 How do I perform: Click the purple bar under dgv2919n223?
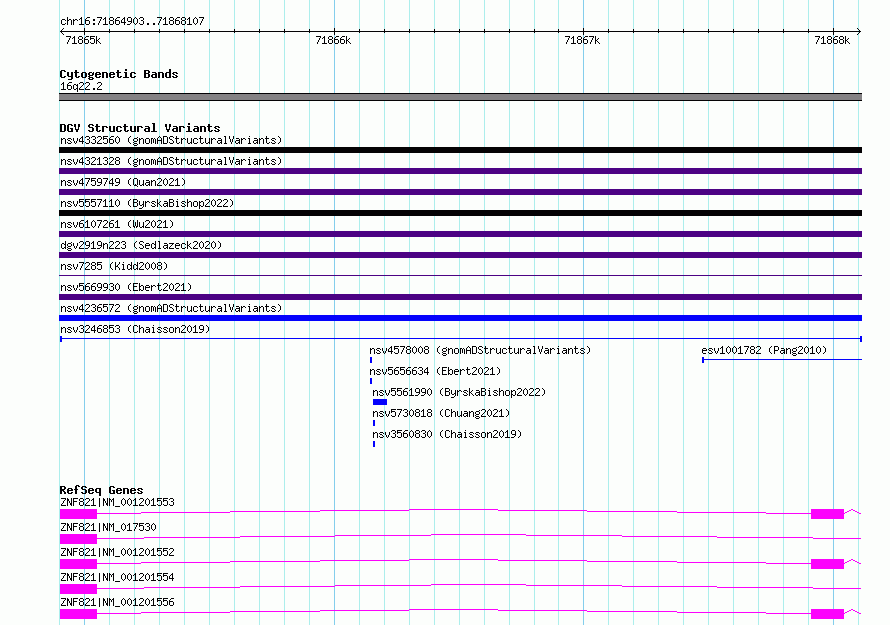click(460, 255)
